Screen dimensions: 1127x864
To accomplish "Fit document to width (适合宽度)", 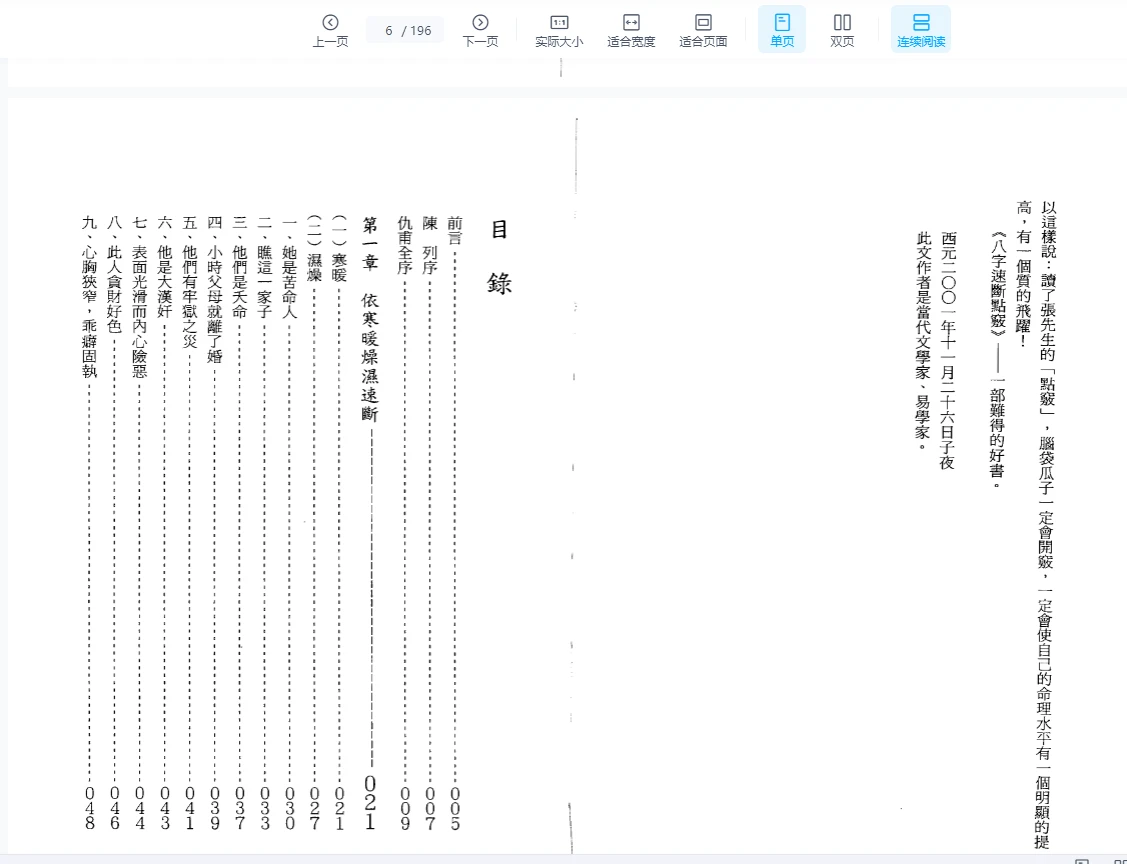I will point(631,30).
